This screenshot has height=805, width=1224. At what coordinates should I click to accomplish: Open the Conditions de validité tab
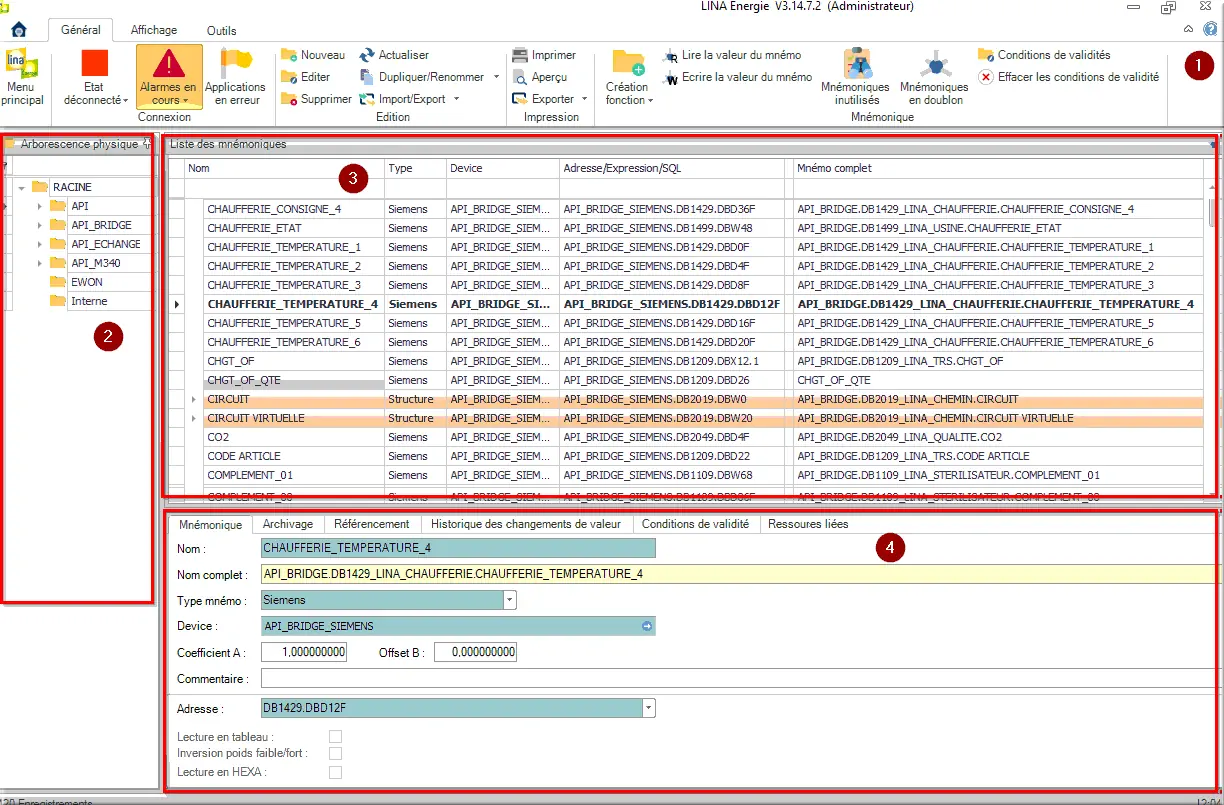(695, 524)
